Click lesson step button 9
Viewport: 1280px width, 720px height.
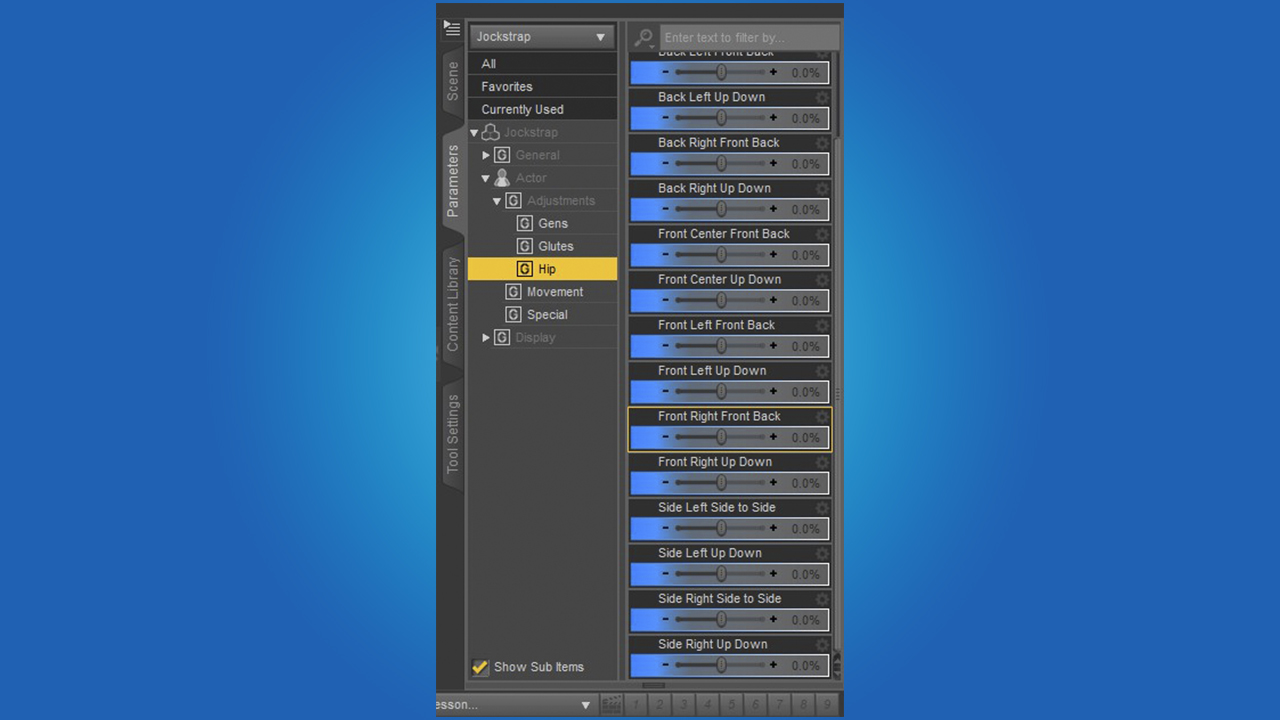pos(828,705)
